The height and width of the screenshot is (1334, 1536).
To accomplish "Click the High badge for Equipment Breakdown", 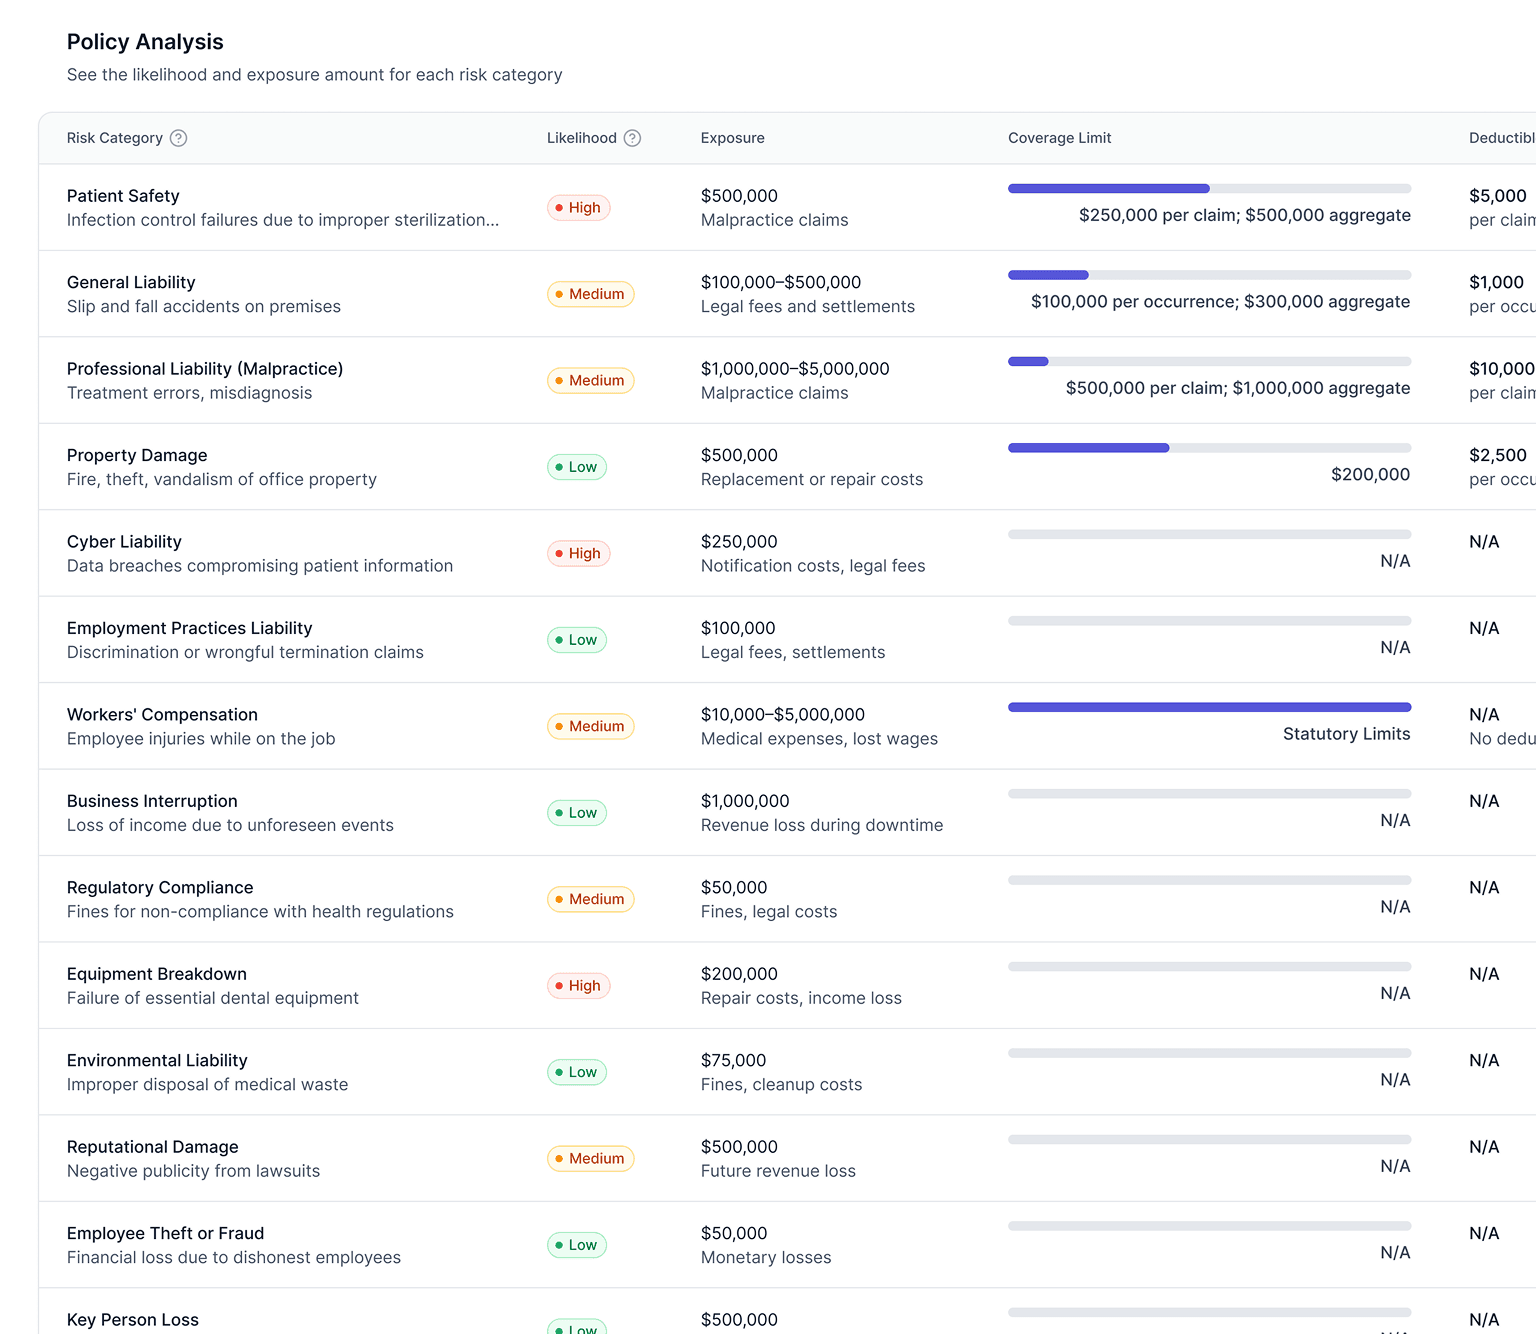I will point(578,986).
